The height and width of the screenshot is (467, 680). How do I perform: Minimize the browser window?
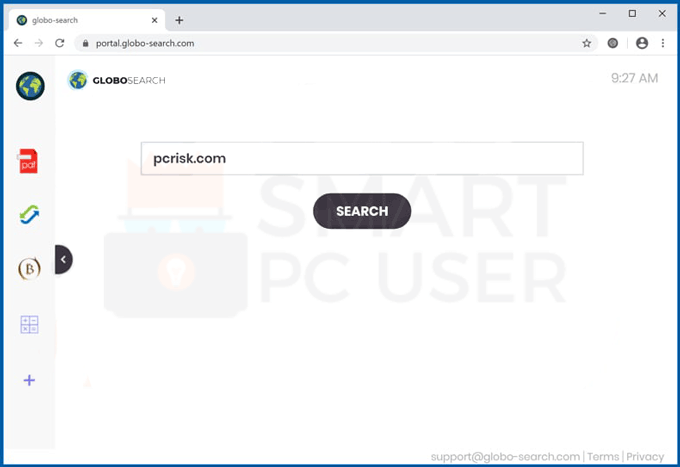(x=603, y=13)
